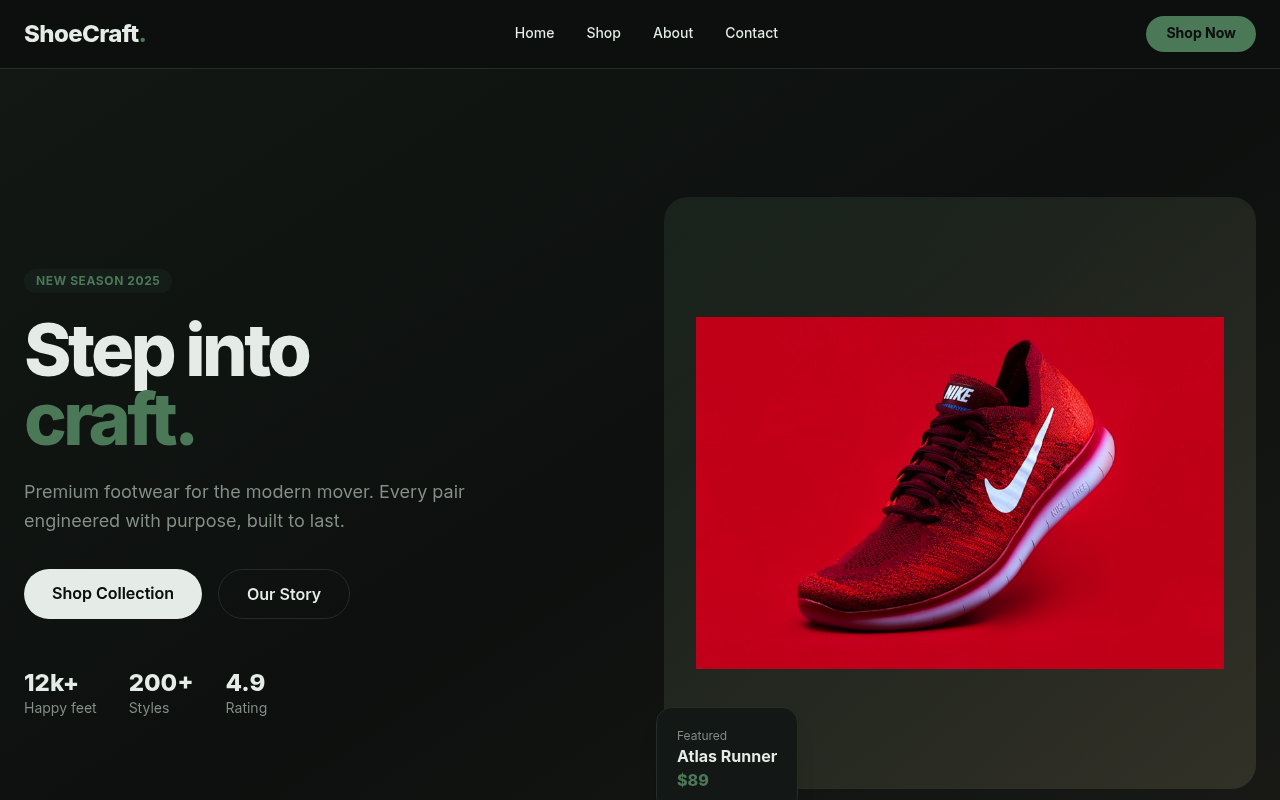Open the About menu item
Image resolution: width=1280 pixels, height=800 pixels.
(673, 33)
